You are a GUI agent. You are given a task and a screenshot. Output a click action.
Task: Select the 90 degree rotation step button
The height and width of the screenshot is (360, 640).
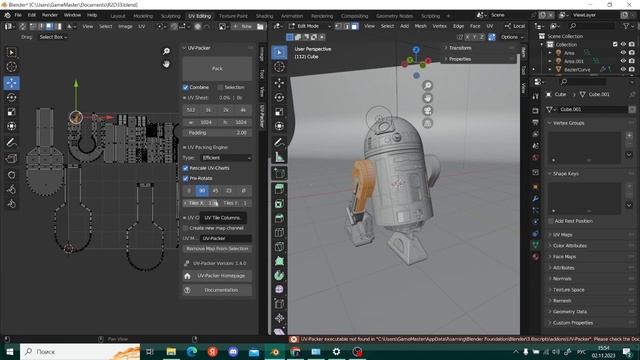(202, 191)
